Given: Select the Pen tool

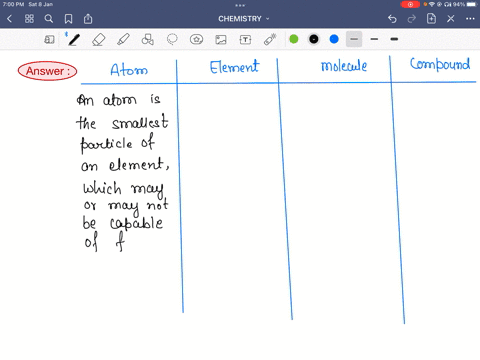Looking at the screenshot, I should (x=74, y=40).
